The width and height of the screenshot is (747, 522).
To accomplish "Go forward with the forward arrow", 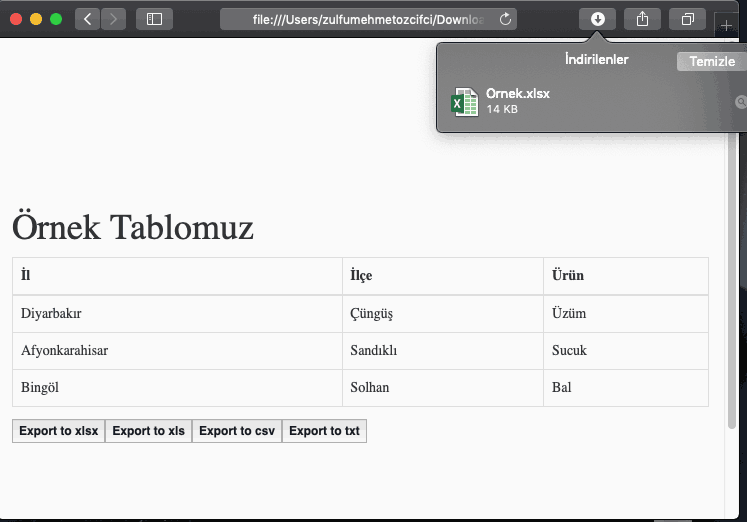I will click(113, 19).
